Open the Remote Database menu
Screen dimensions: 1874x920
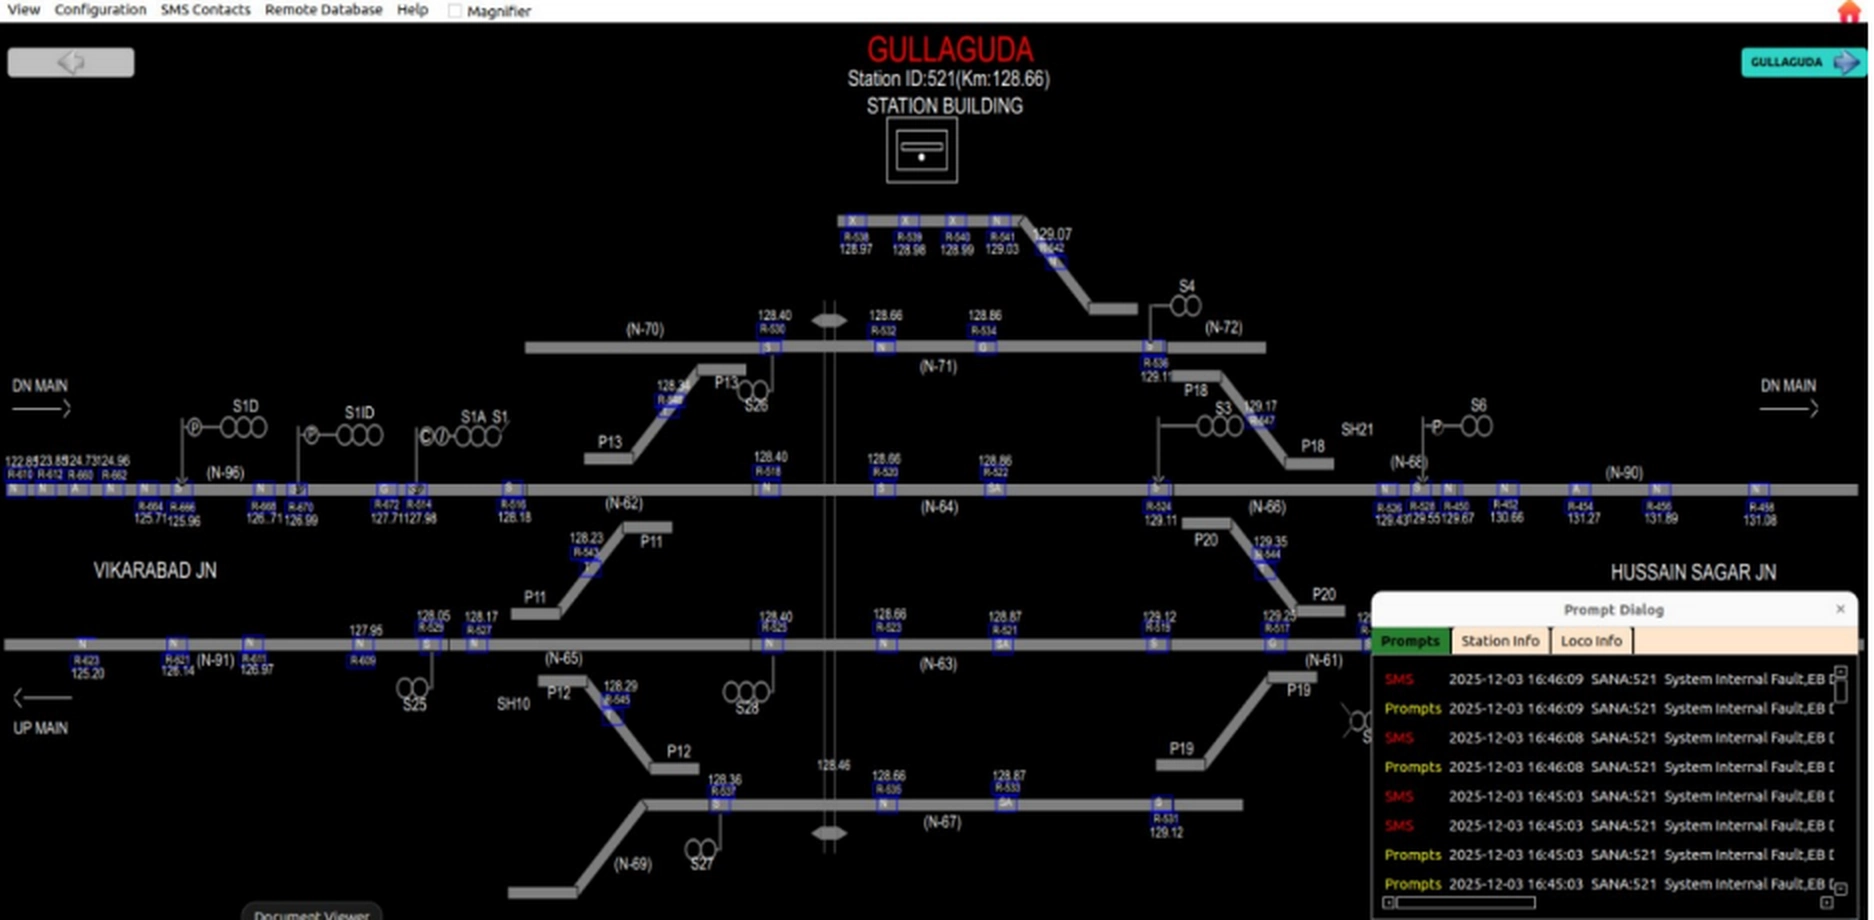[323, 10]
